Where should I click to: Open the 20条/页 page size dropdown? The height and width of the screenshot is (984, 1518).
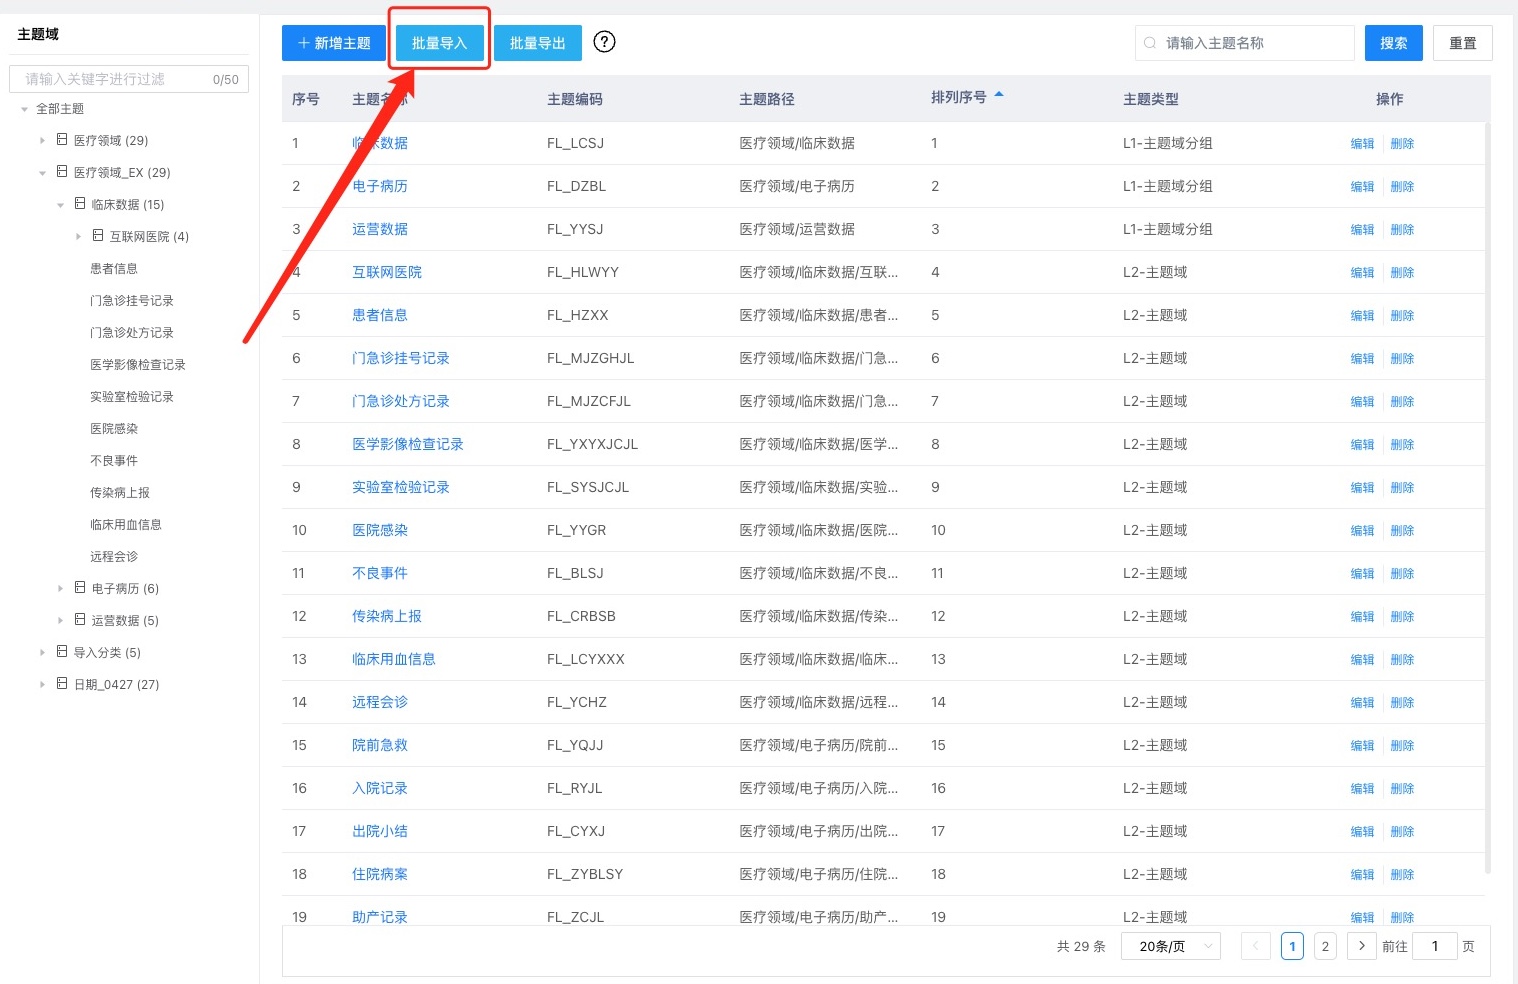tap(1170, 946)
